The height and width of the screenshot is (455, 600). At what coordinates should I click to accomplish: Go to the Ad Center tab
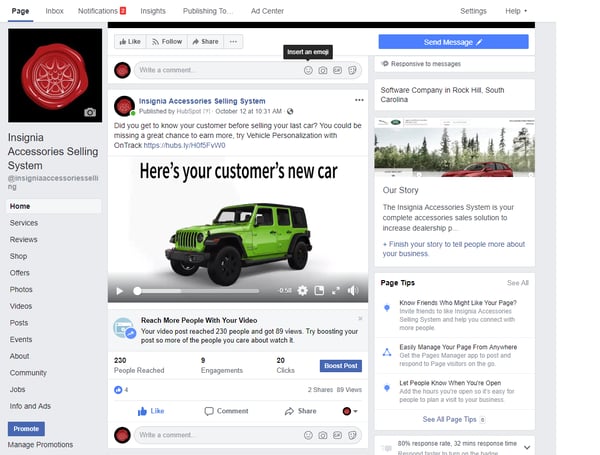click(267, 11)
